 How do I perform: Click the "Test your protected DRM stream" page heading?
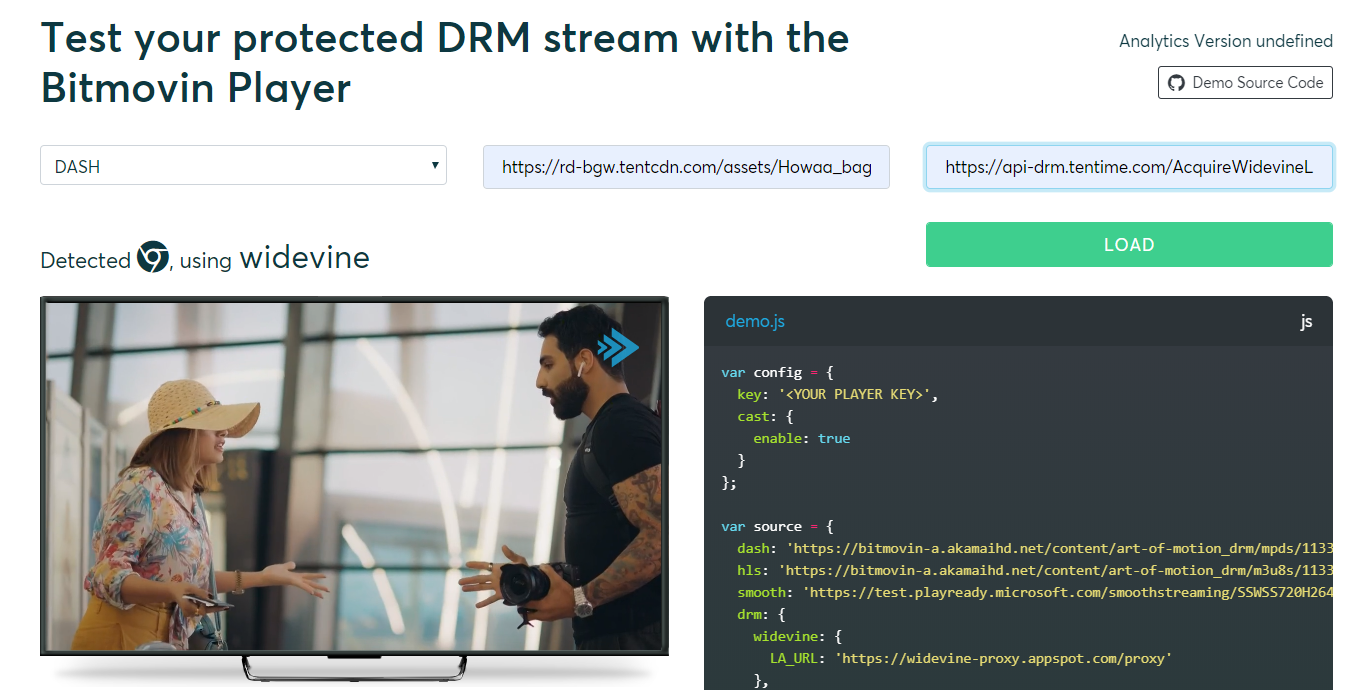[x=445, y=63]
